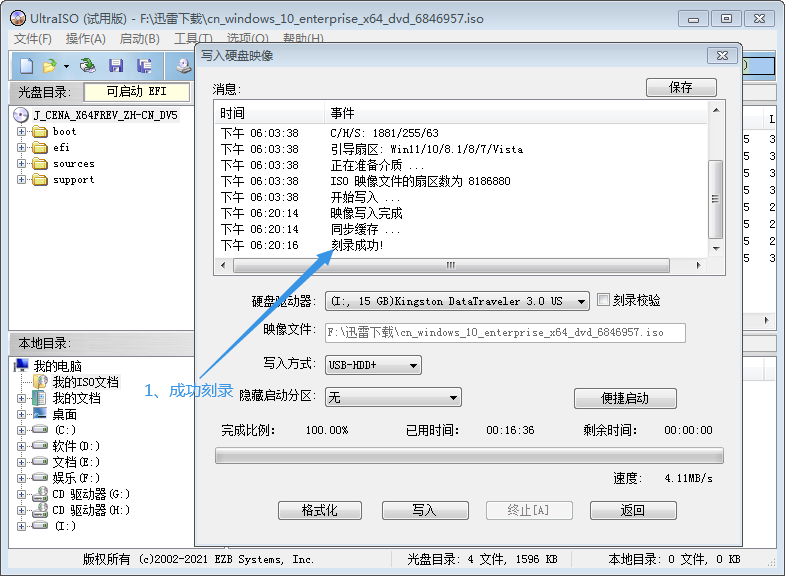Expand the CD 驱动器(G:) node
Screen dimensions: 785x576
(x=21, y=494)
